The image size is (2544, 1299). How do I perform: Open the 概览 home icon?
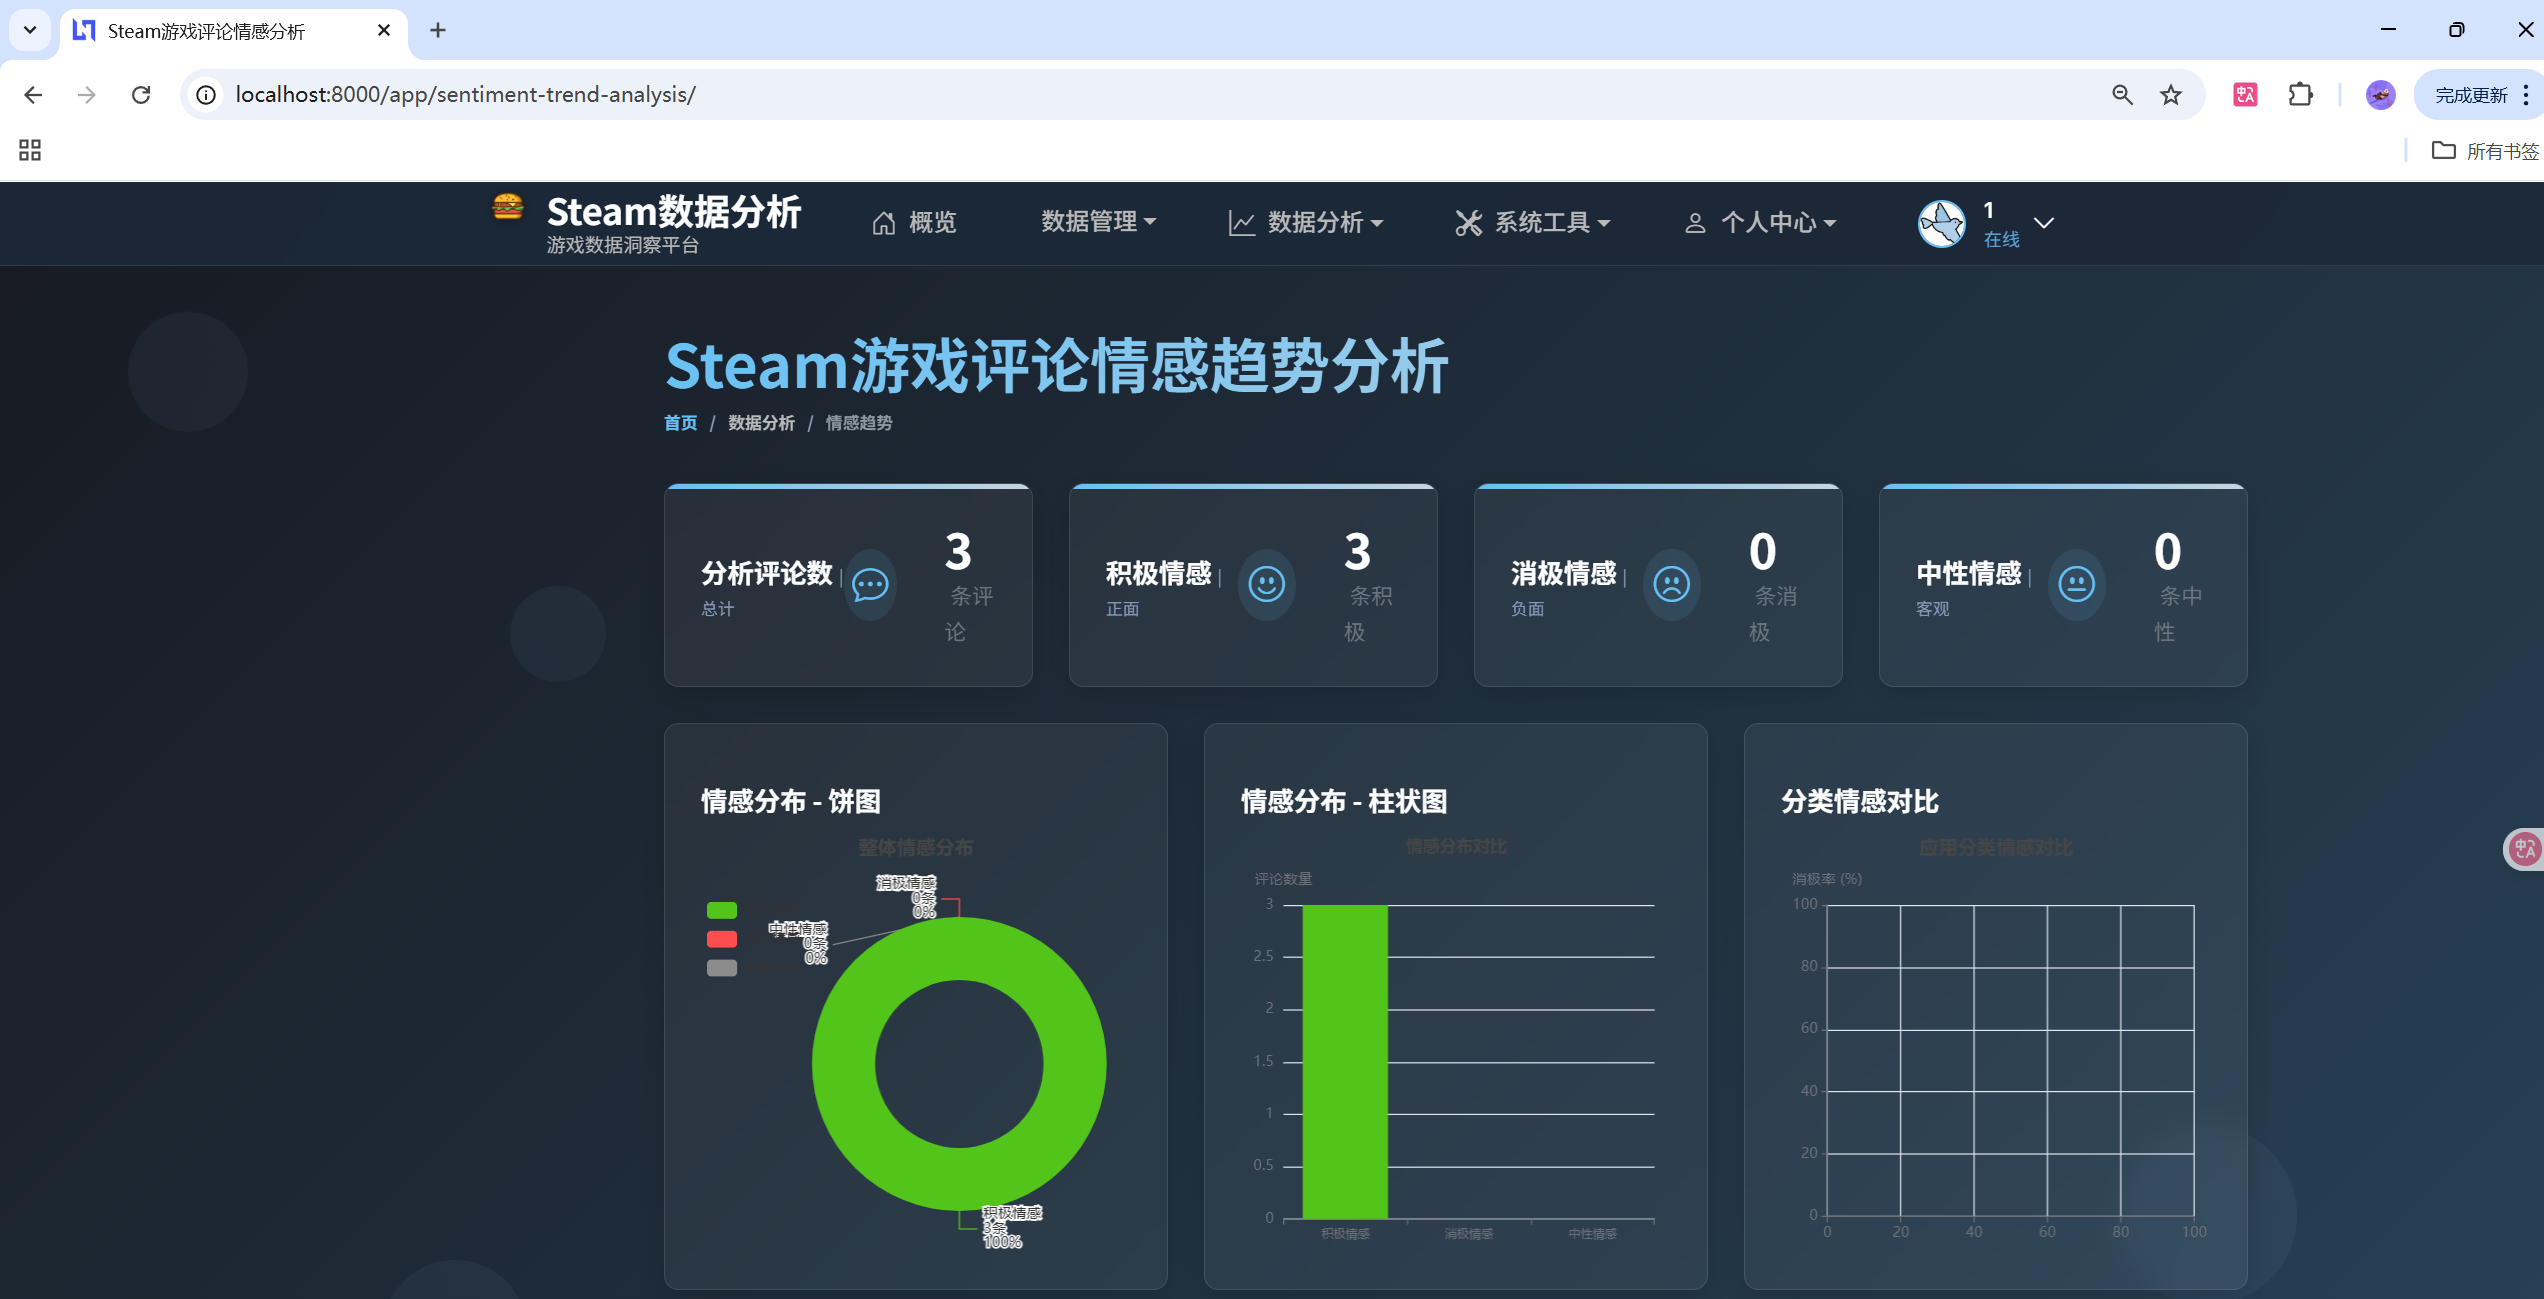point(884,223)
